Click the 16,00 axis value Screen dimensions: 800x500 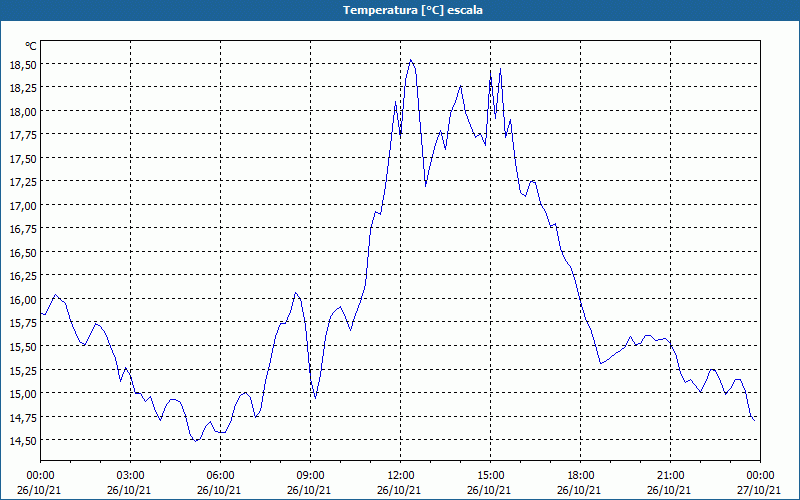23,299
